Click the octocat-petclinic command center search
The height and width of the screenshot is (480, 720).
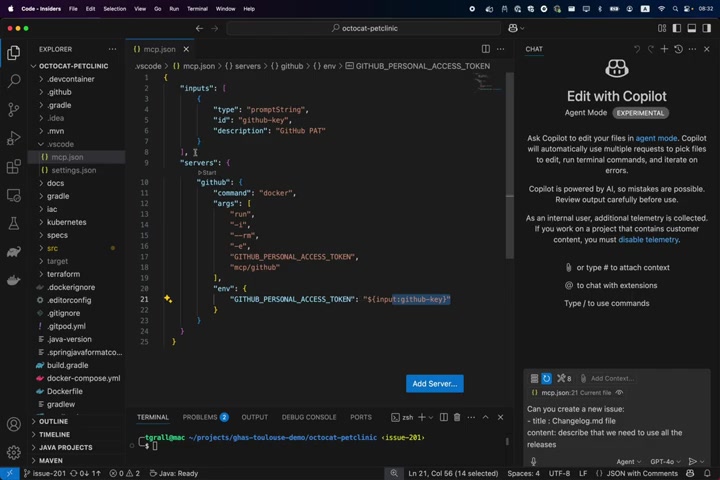pyautogui.click(x=364, y=28)
